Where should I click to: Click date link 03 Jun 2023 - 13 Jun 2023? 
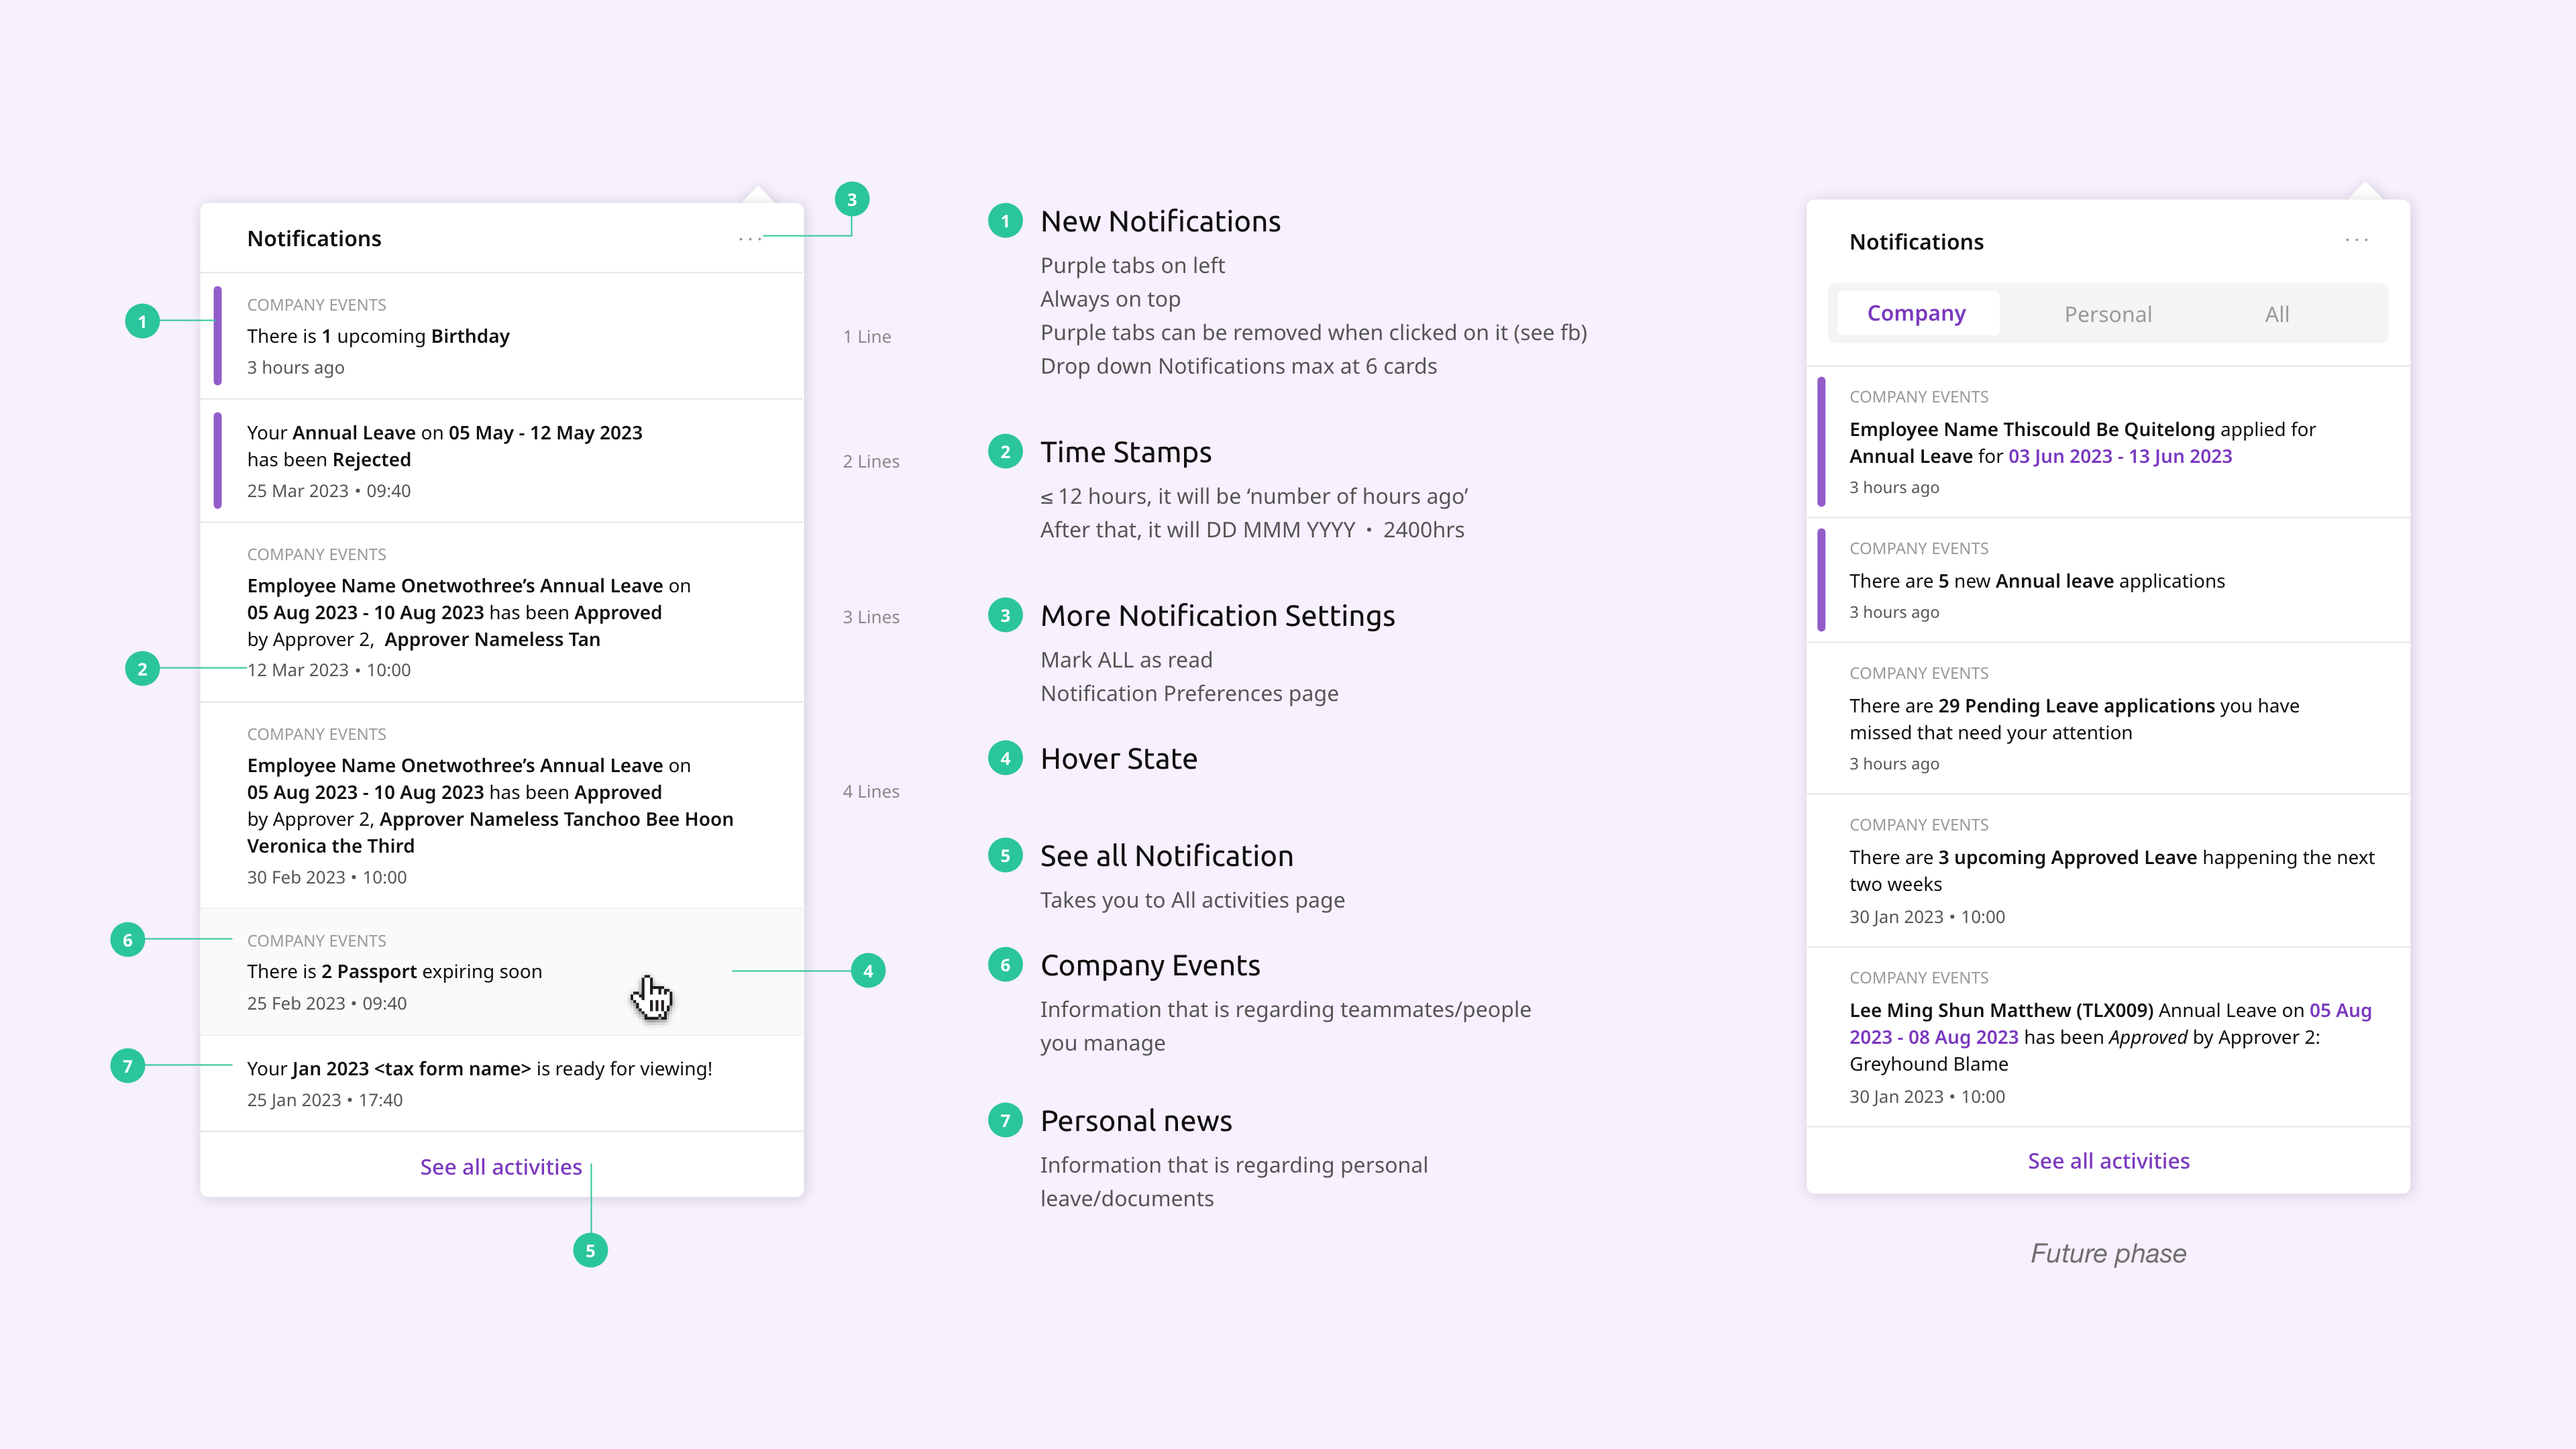[2119, 457]
